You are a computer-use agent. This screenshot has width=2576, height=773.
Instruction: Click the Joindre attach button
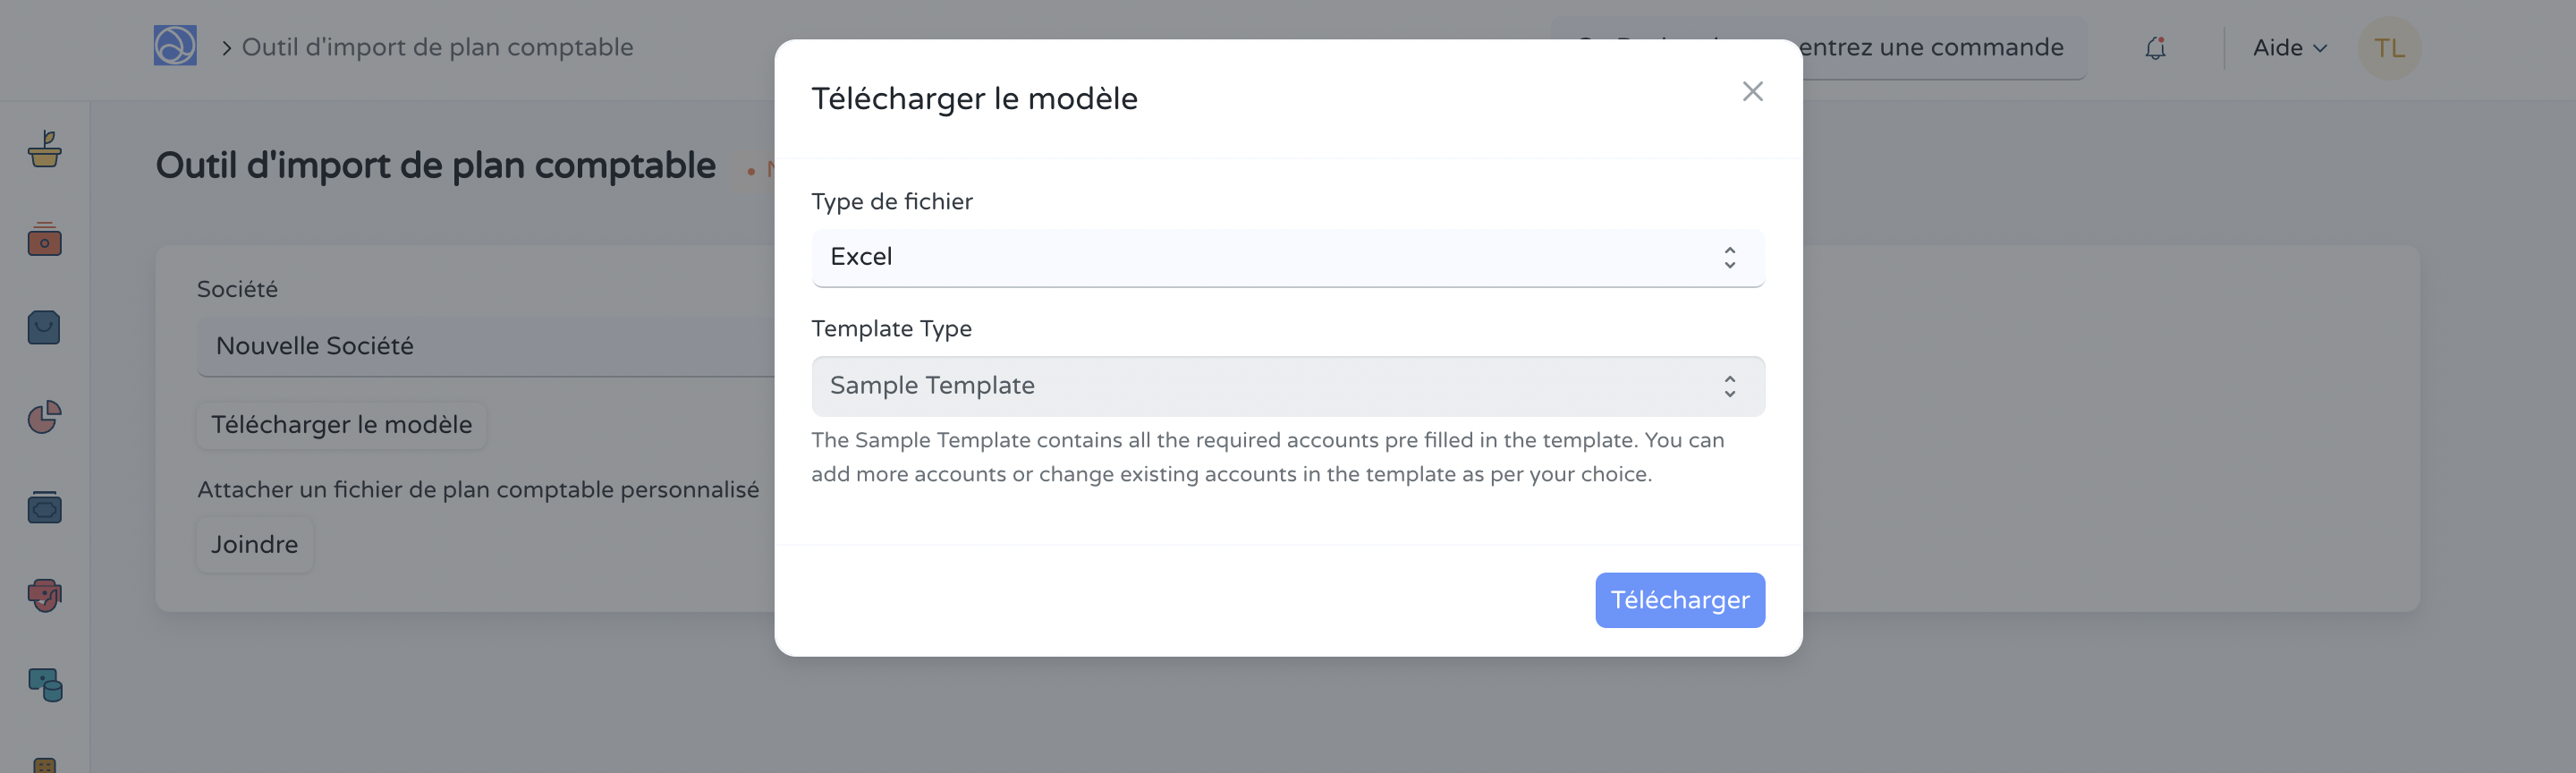[254, 545]
